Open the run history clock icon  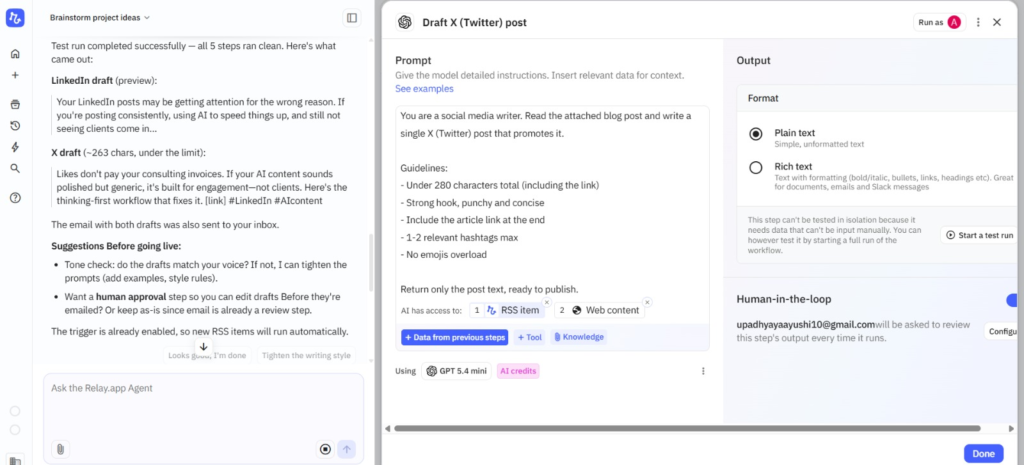tap(15, 125)
